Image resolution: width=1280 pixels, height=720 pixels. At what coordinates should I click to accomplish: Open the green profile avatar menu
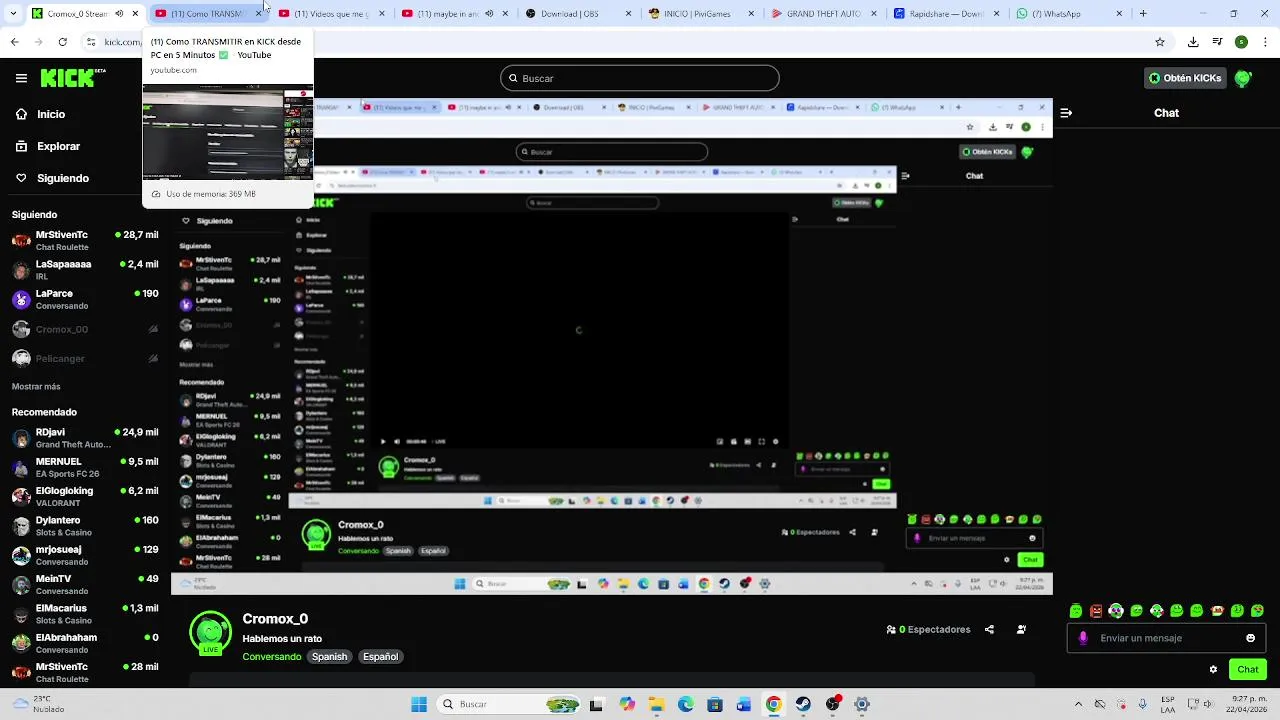click(x=1243, y=78)
